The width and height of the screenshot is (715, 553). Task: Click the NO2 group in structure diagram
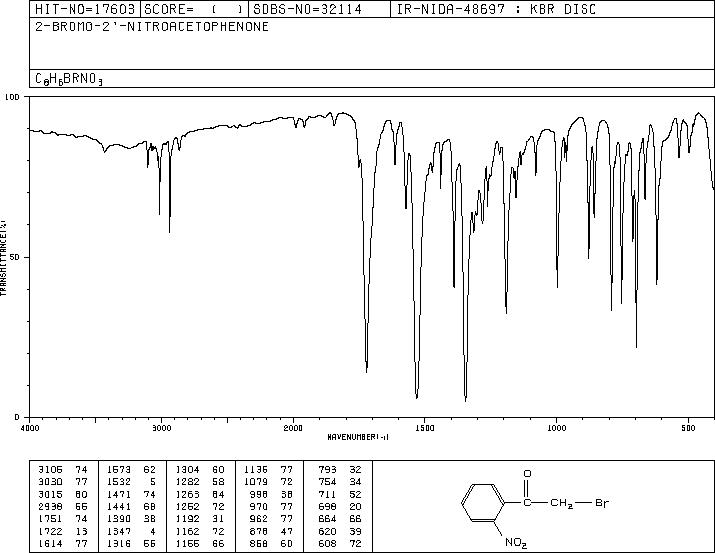coord(516,543)
